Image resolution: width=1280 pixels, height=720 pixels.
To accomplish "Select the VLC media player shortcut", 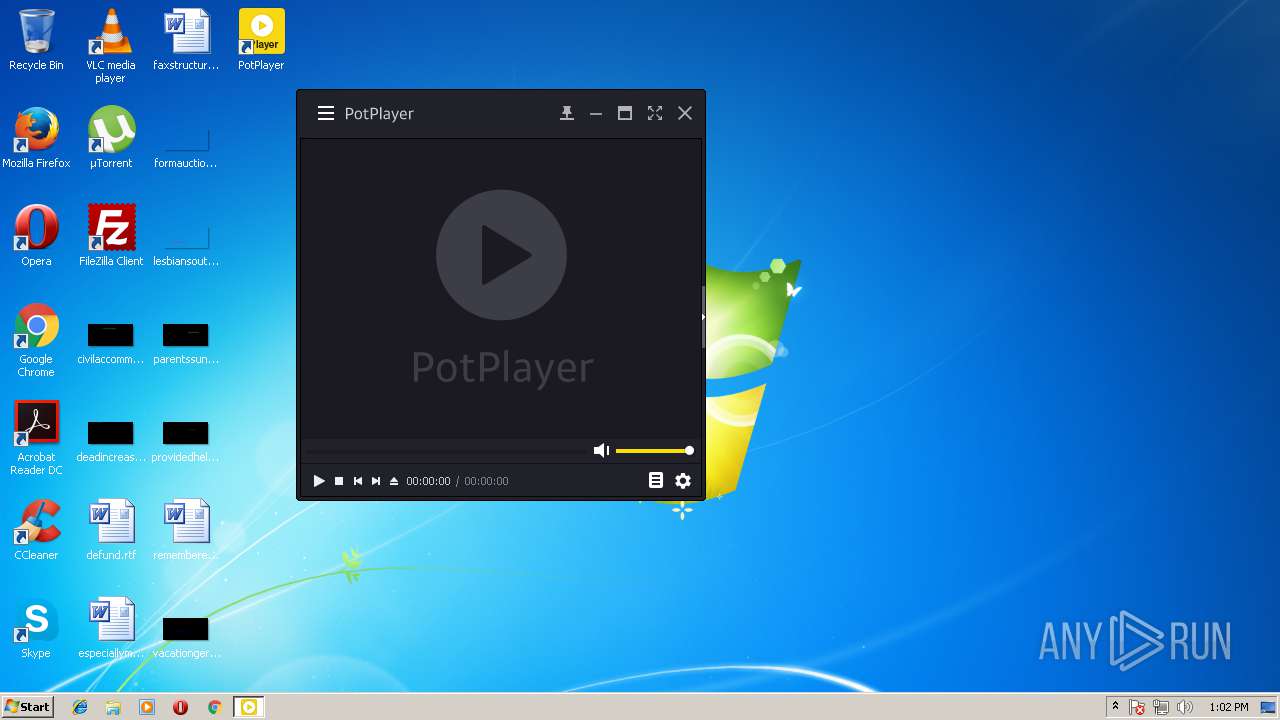I will point(111,46).
